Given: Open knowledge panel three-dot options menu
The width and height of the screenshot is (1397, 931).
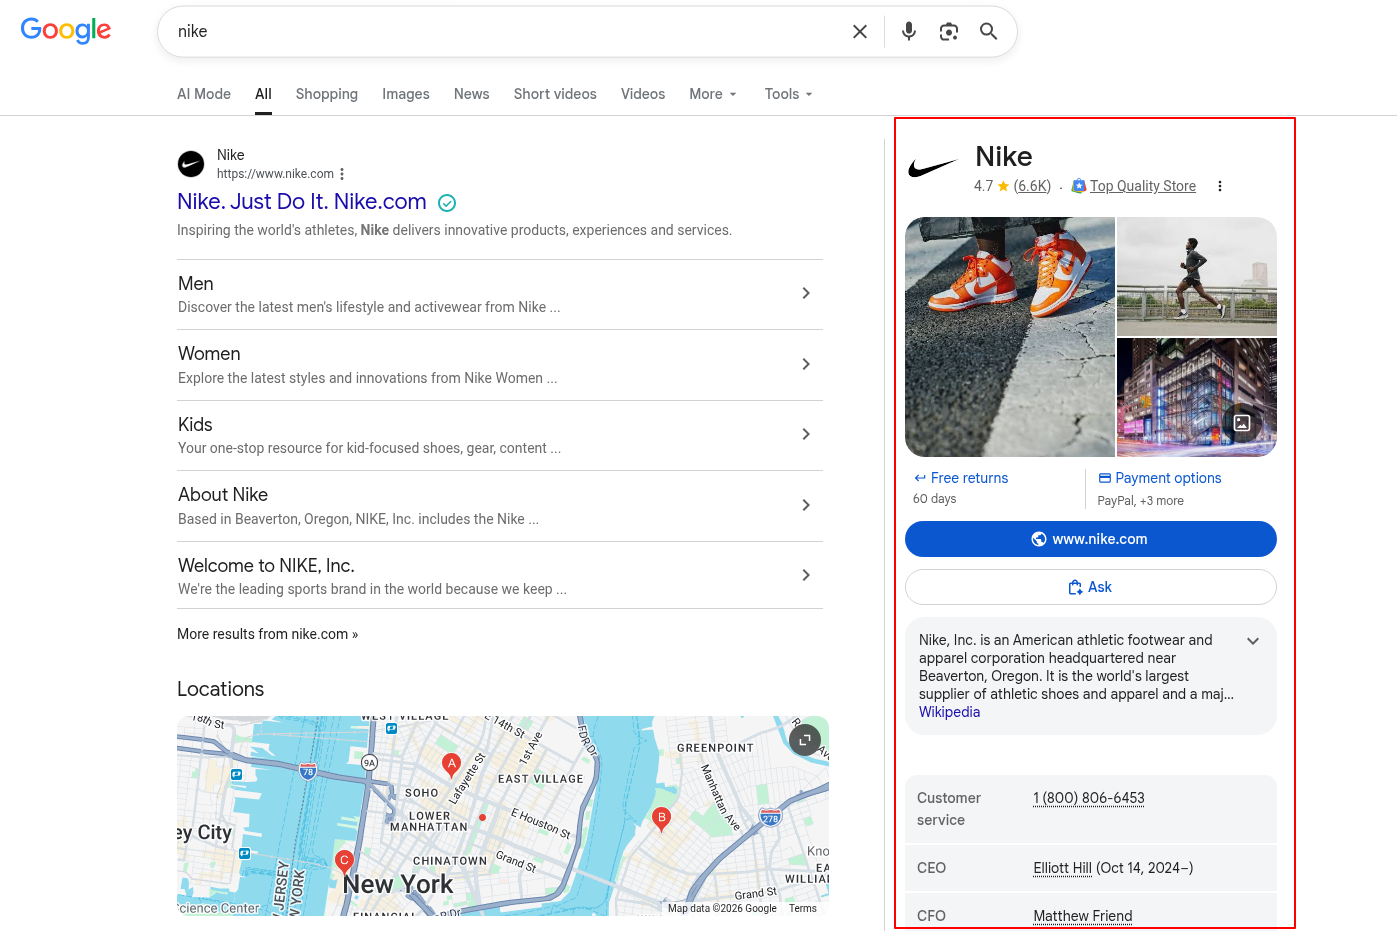Looking at the screenshot, I should pos(1220,186).
